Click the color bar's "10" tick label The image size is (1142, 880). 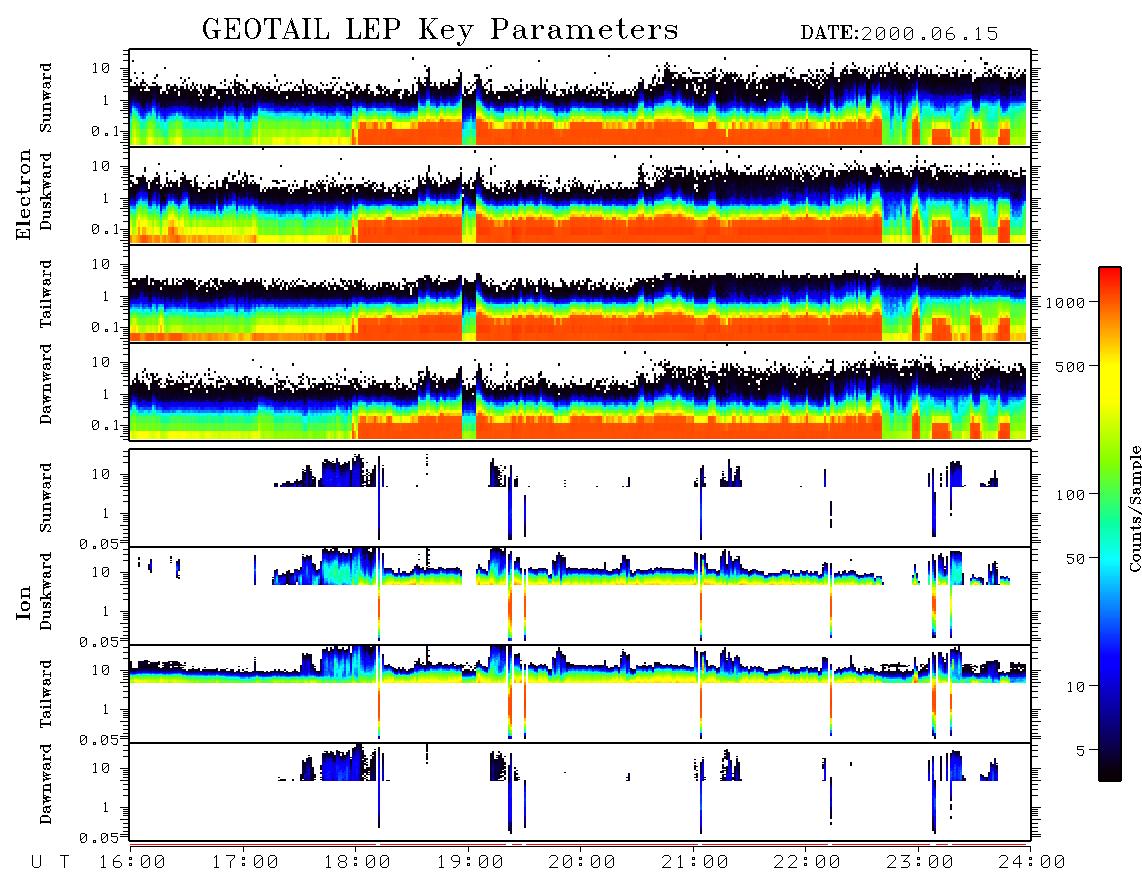click(x=1075, y=687)
